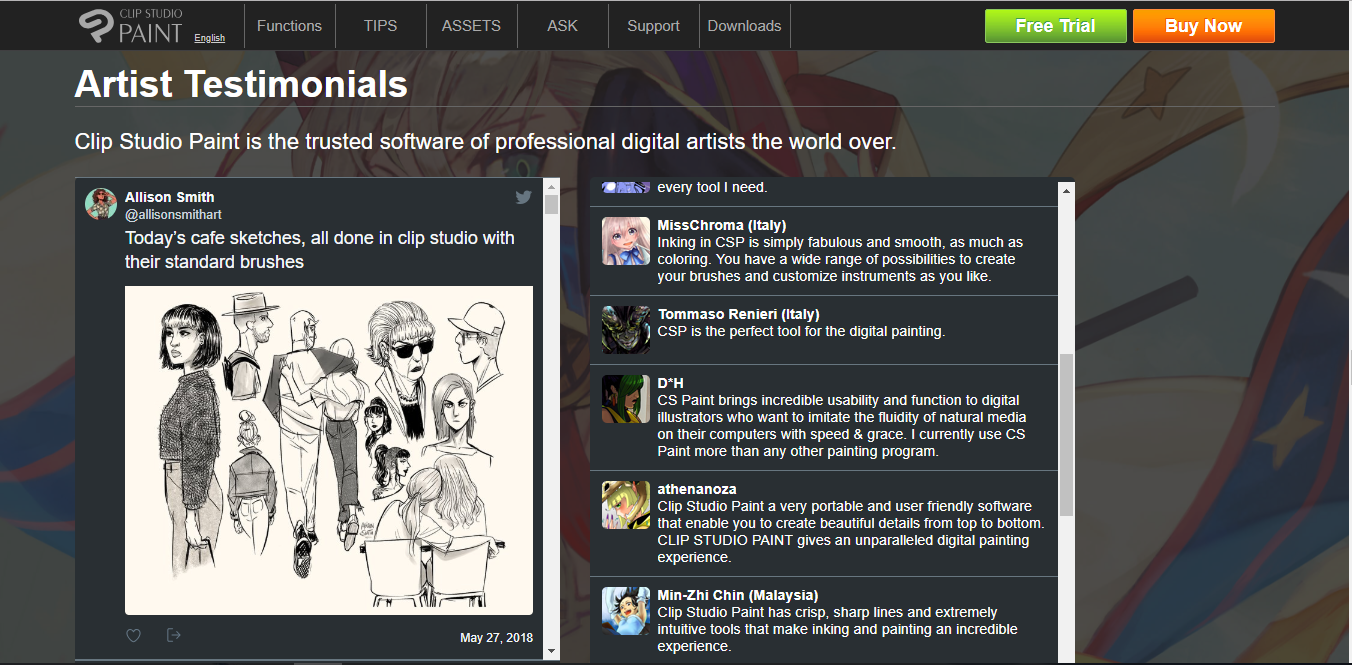Open Allison Smith's profile avatar
Image resolution: width=1352 pixels, height=665 pixels.
click(x=101, y=204)
